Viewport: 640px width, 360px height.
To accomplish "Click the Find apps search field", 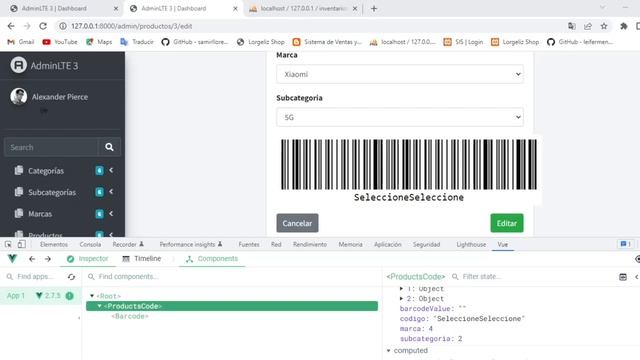I will (35, 277).
